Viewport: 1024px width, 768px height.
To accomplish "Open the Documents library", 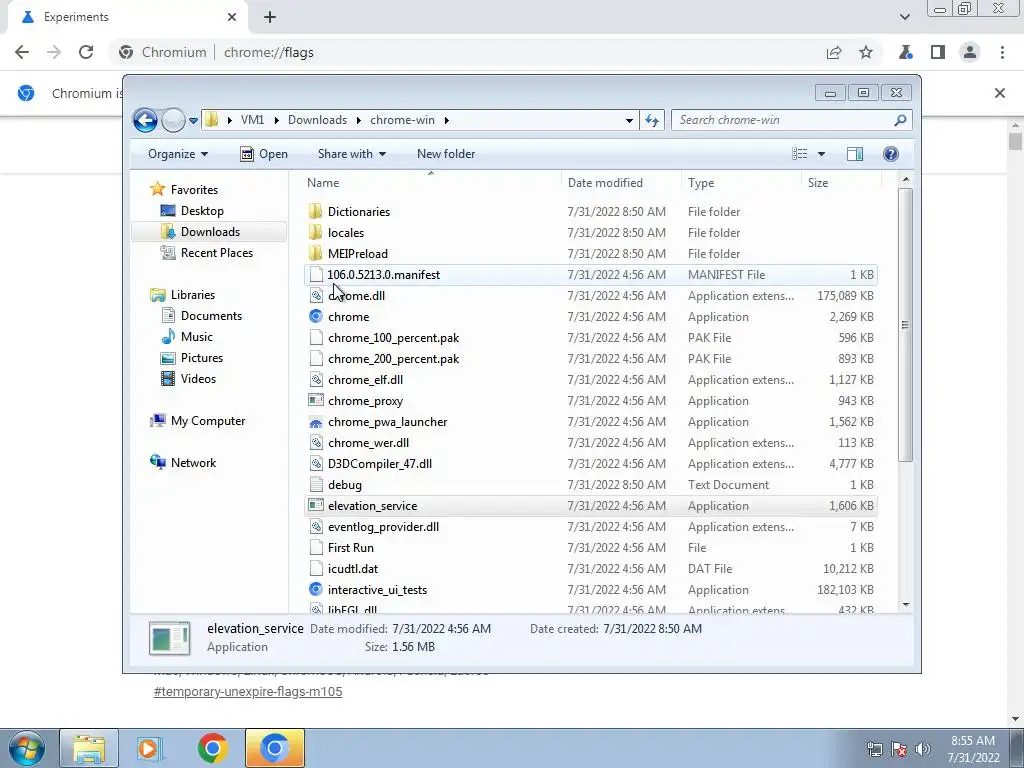I will (x=211, y=316).
